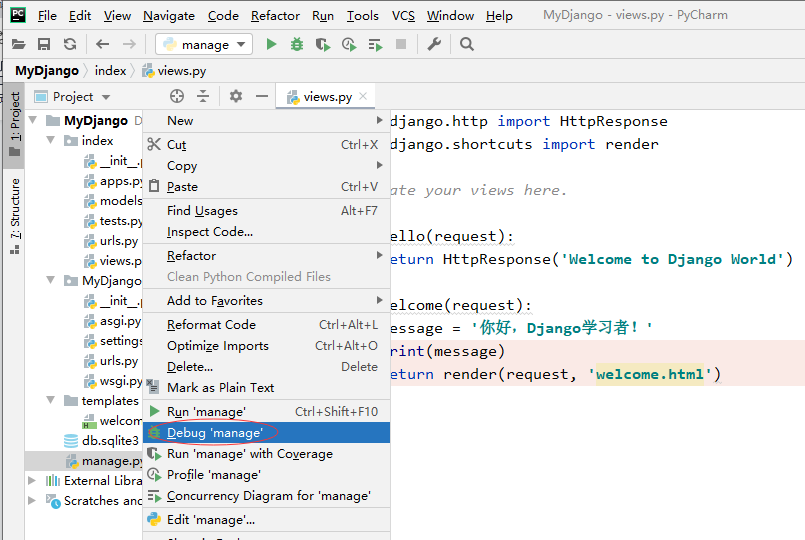
Task: Open the VCS menu
Action: (403, 16)
